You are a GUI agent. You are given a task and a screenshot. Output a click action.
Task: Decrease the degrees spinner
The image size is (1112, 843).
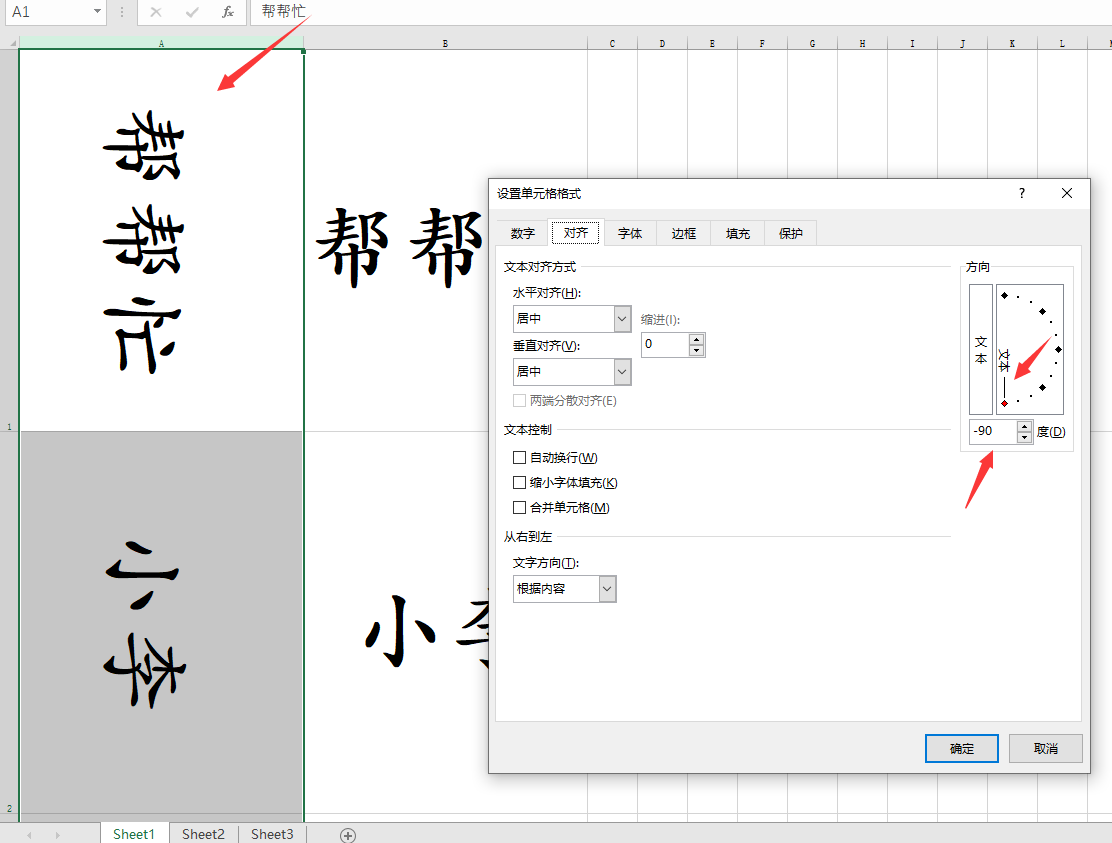click(x=1024, y=437)
